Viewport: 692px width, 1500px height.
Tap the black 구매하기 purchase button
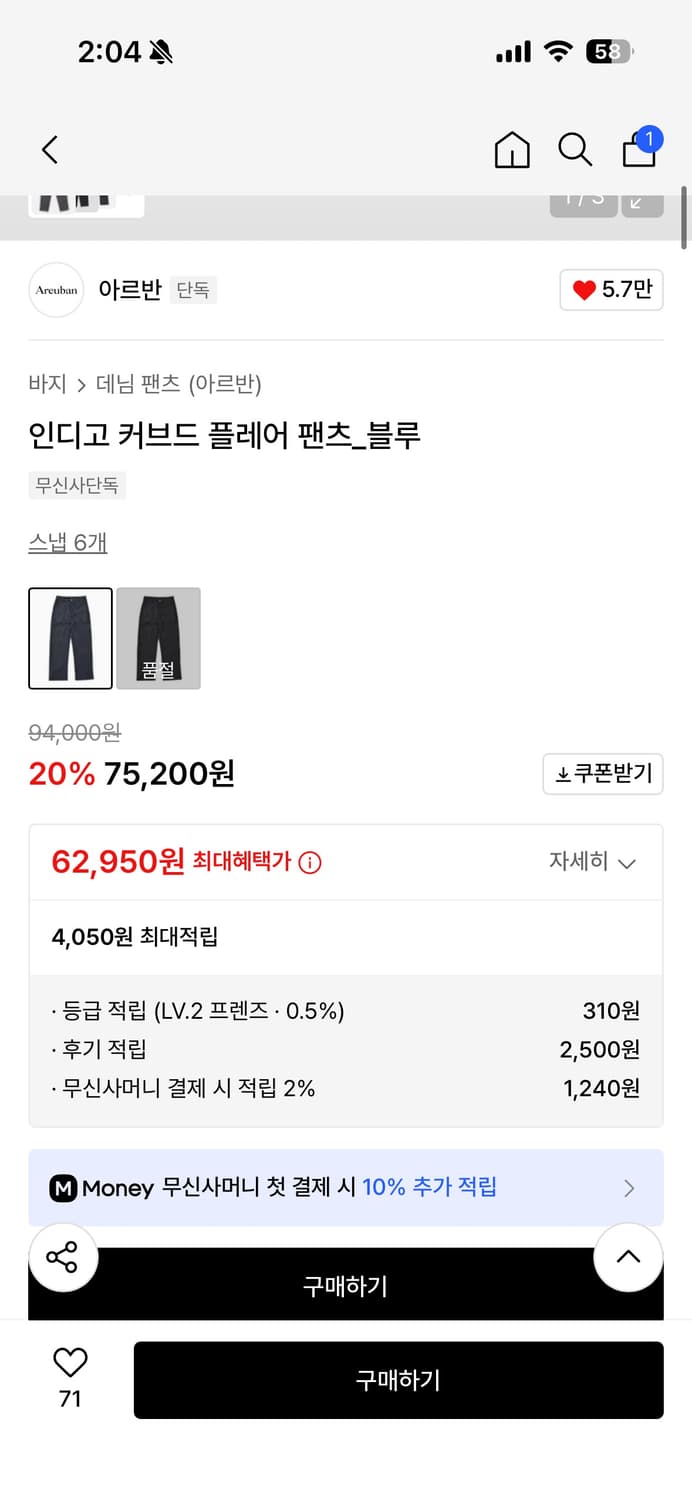pos(398,1380)
